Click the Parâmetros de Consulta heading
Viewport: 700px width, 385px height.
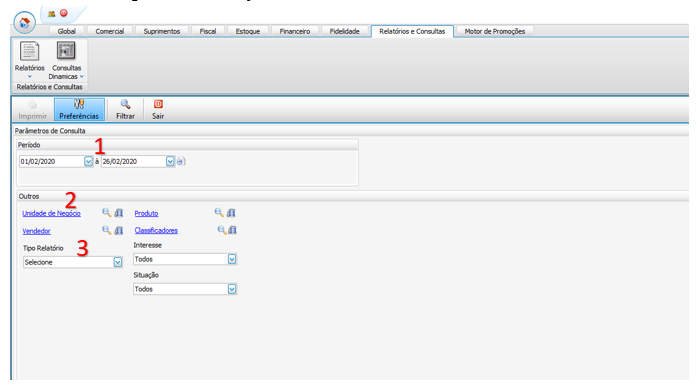point(50,131)
